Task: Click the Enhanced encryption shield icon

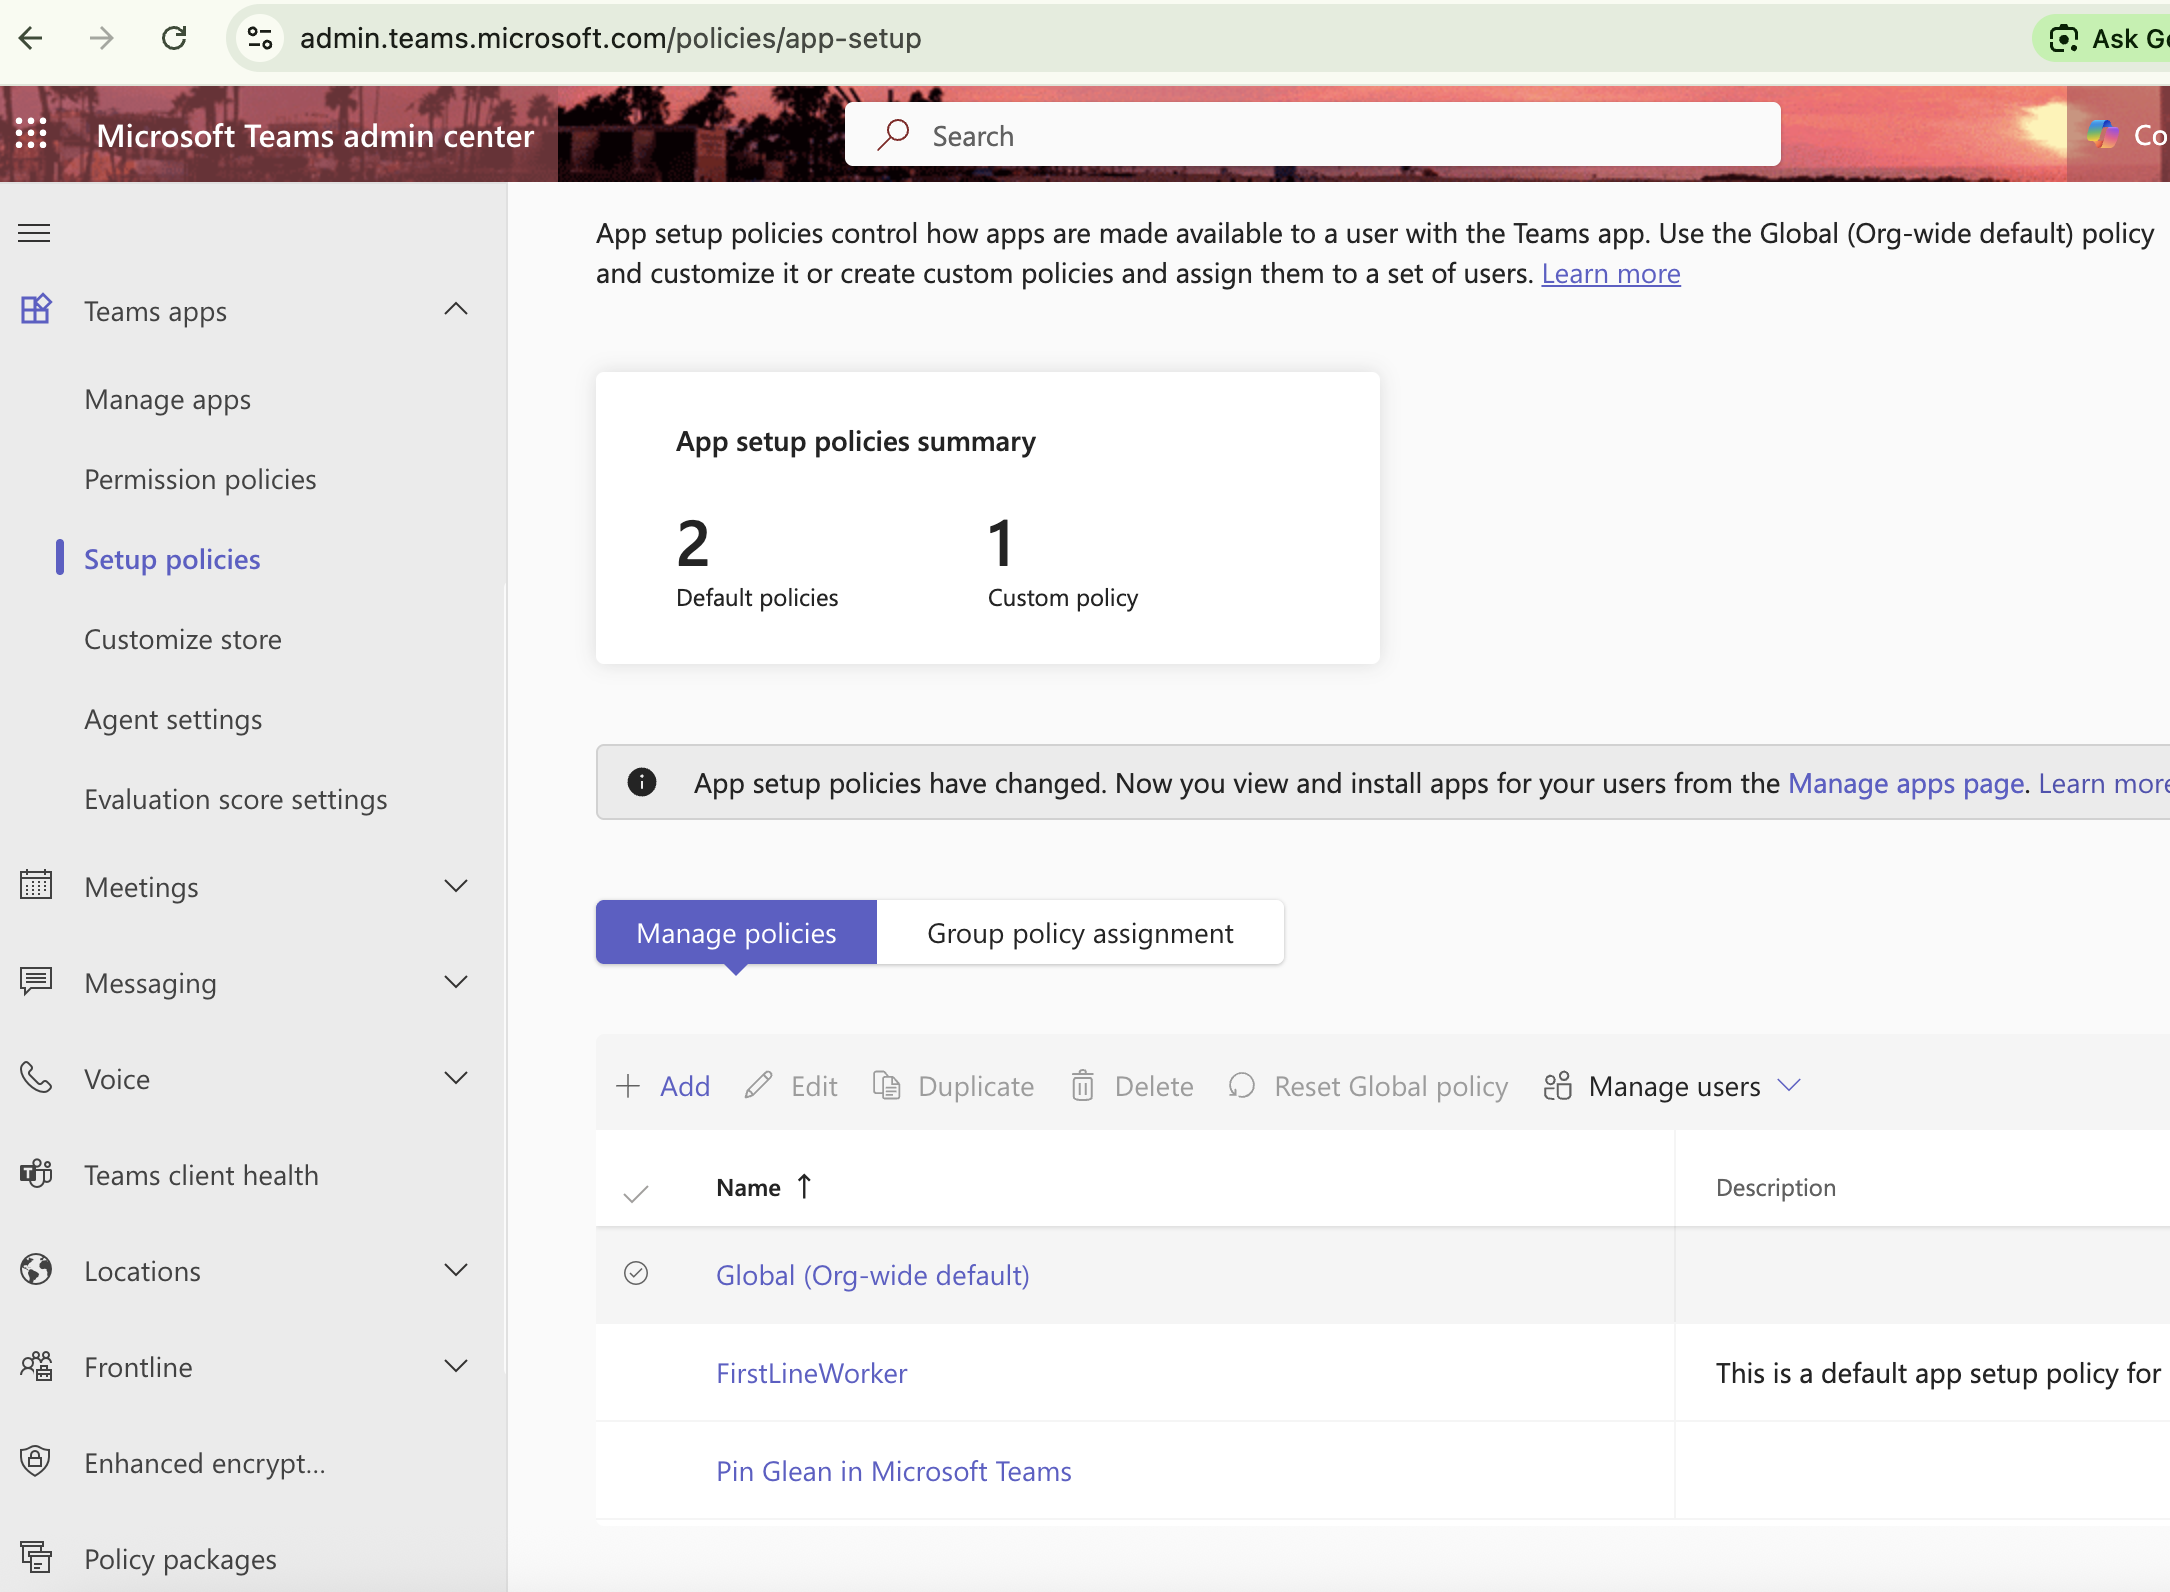Action: point(36,1461)
